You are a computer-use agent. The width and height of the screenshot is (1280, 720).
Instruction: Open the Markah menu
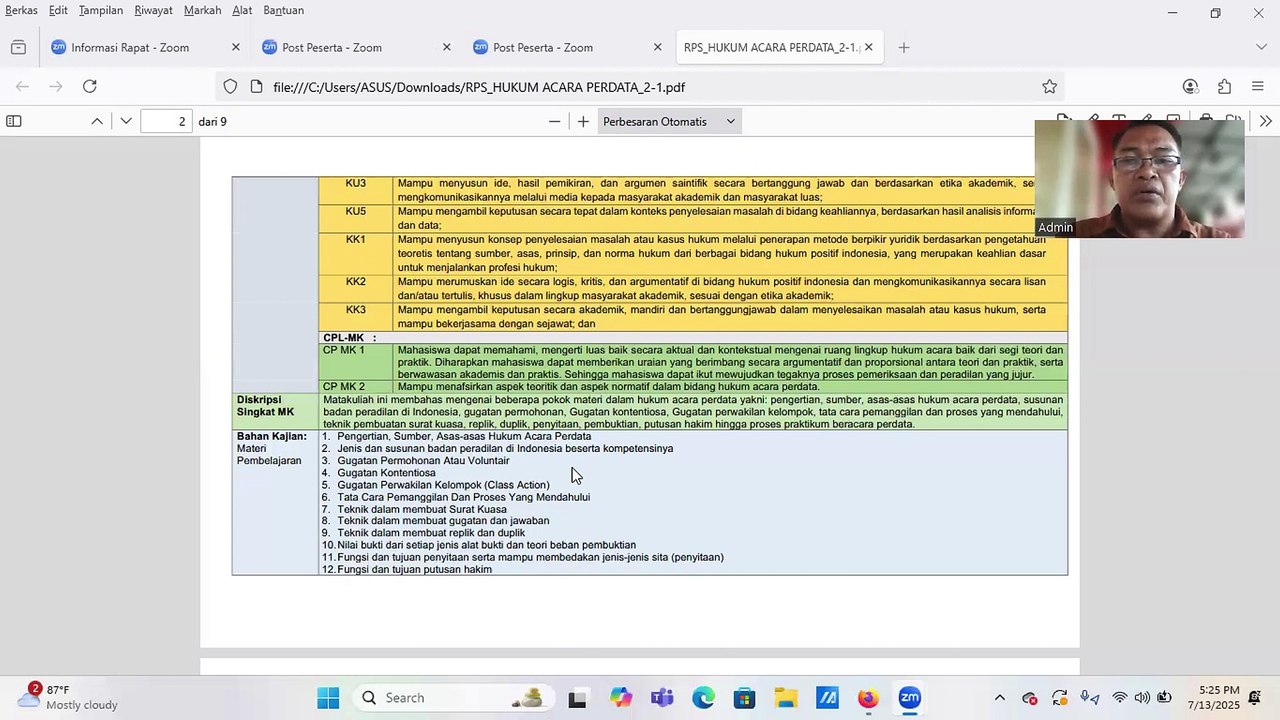tap(202, 10)
